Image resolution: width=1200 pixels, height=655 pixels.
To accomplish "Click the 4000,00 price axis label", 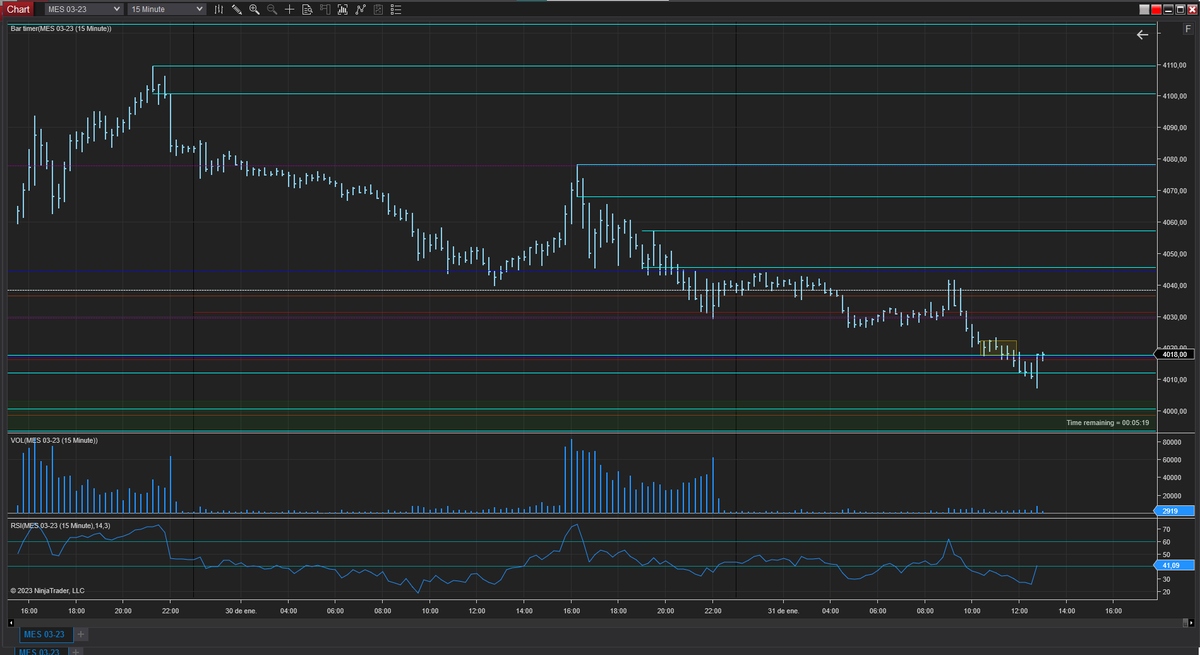I will (1174, 411).
